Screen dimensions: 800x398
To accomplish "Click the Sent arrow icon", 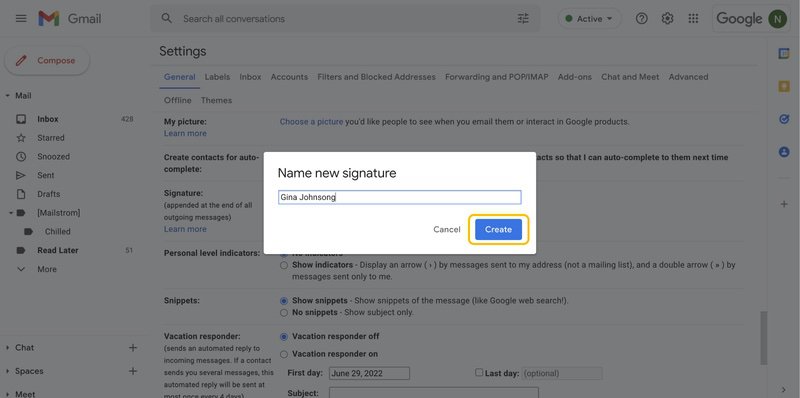I will [x=21, y=176].
